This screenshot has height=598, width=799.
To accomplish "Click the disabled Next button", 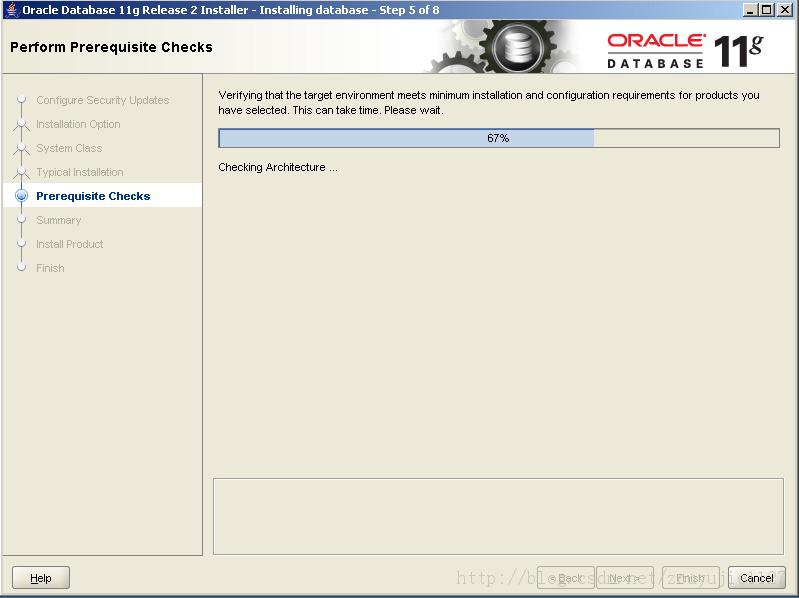I will [x=625, y=578].
